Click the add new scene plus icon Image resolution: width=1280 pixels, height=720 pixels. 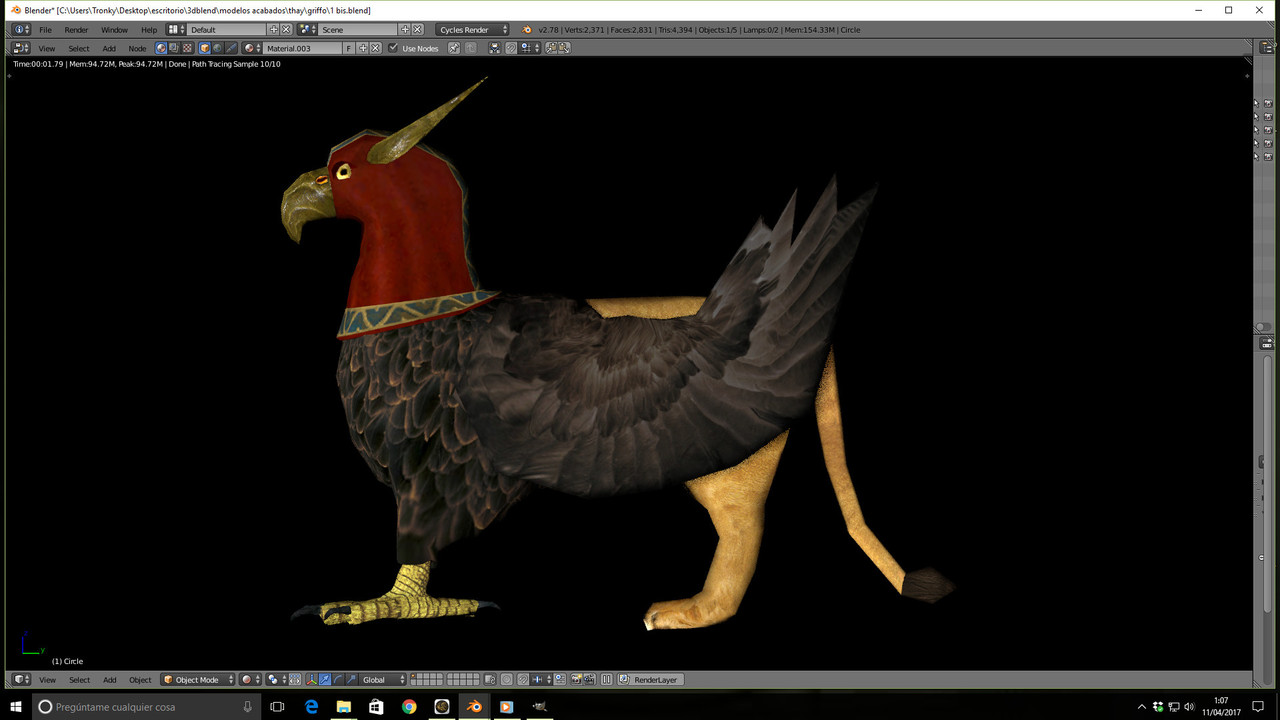[x=405, y=30]
